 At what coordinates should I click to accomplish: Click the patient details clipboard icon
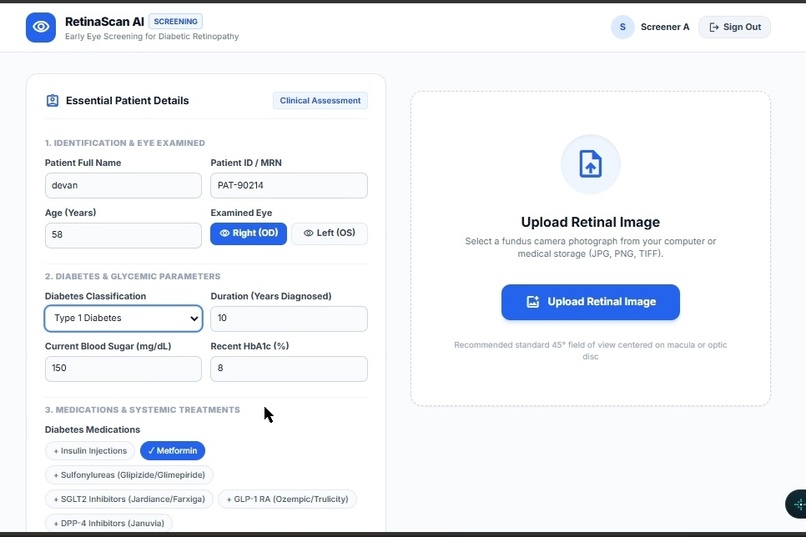(x=52, y=101)
